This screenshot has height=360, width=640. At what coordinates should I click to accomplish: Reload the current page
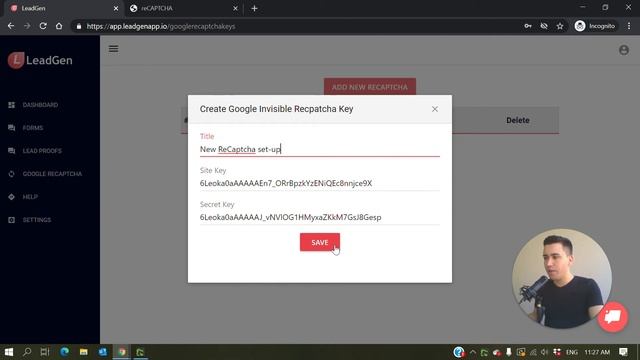[x=43, y=26]
